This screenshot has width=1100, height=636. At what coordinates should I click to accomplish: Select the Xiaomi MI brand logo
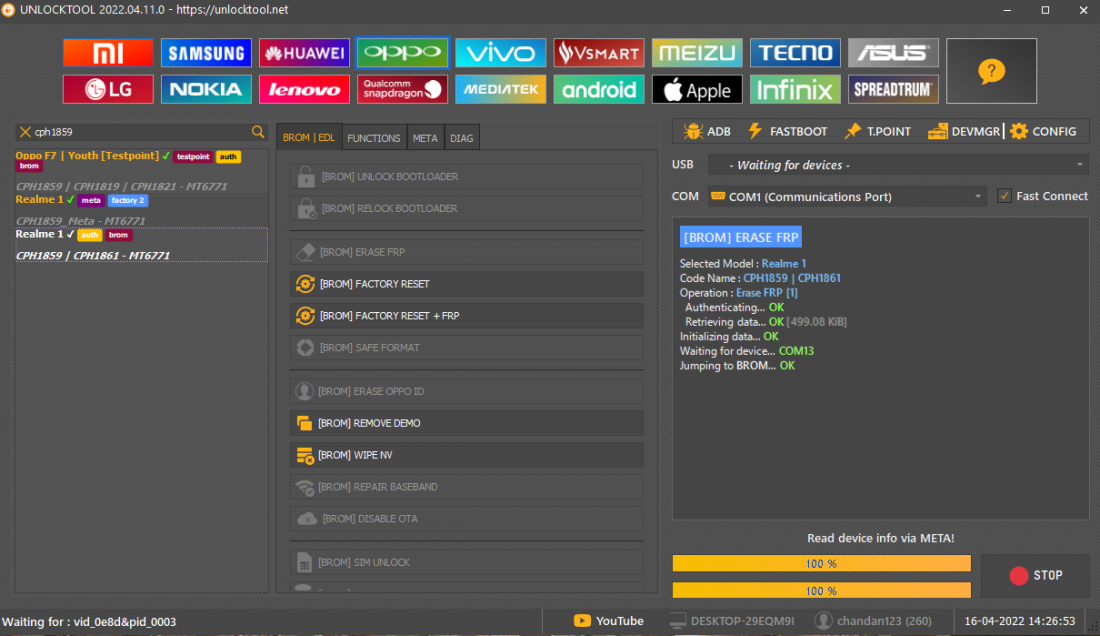[x=108, y=53]
